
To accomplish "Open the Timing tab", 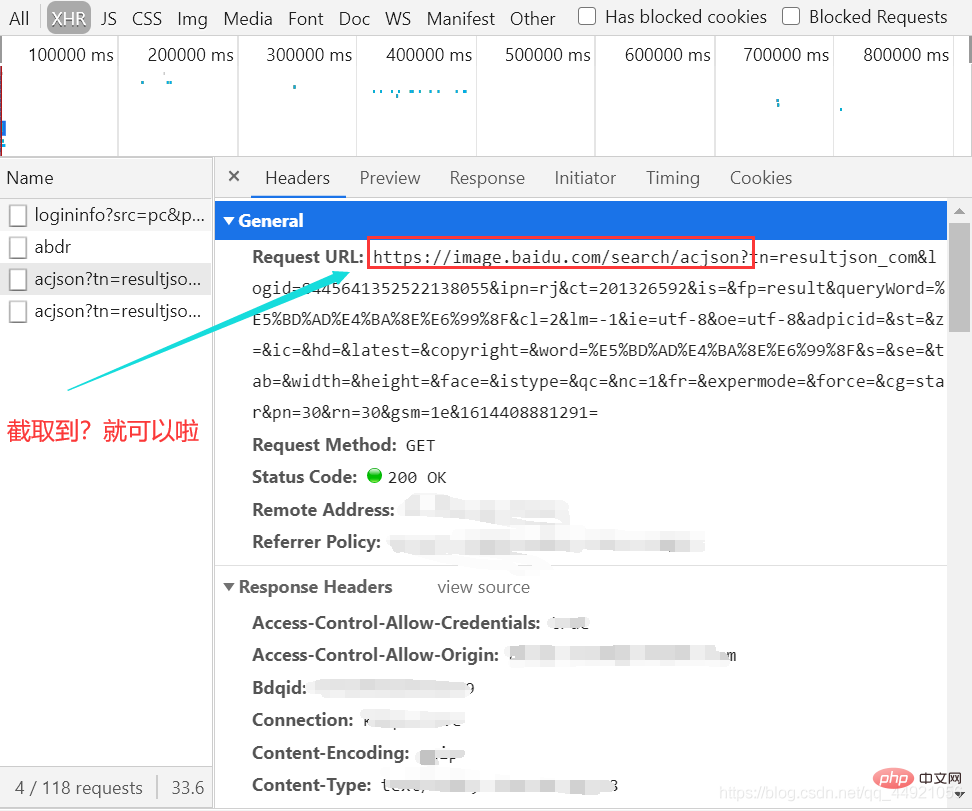I will [672, 178].
